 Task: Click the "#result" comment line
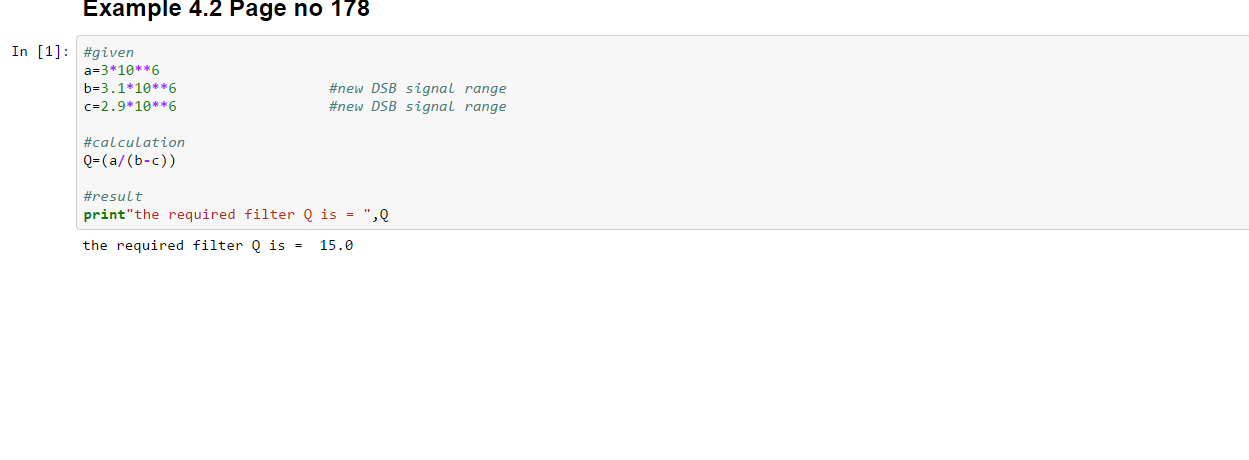113,196
